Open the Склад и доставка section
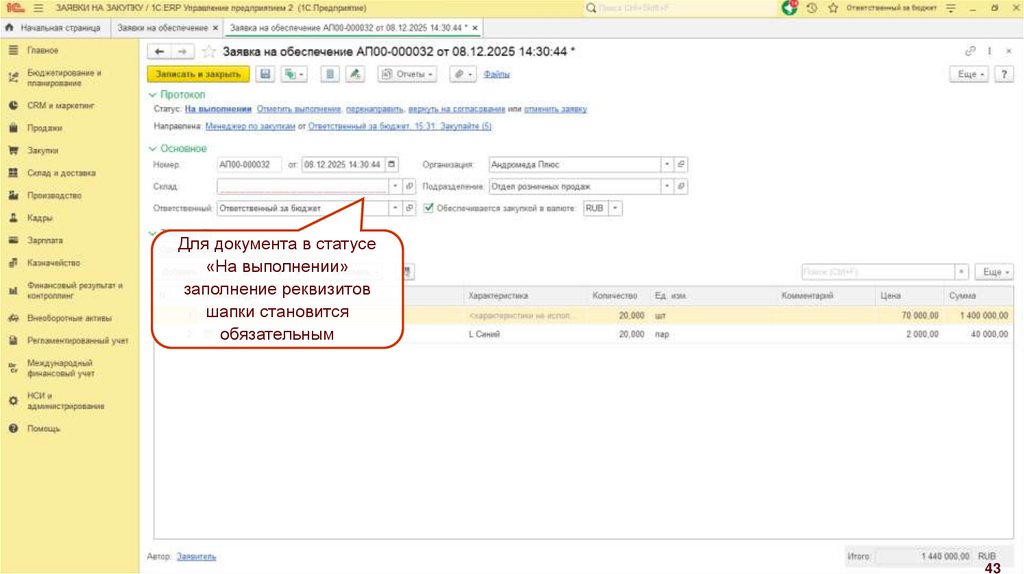Viewport: 1024px width, 574px height. (61, 173)
